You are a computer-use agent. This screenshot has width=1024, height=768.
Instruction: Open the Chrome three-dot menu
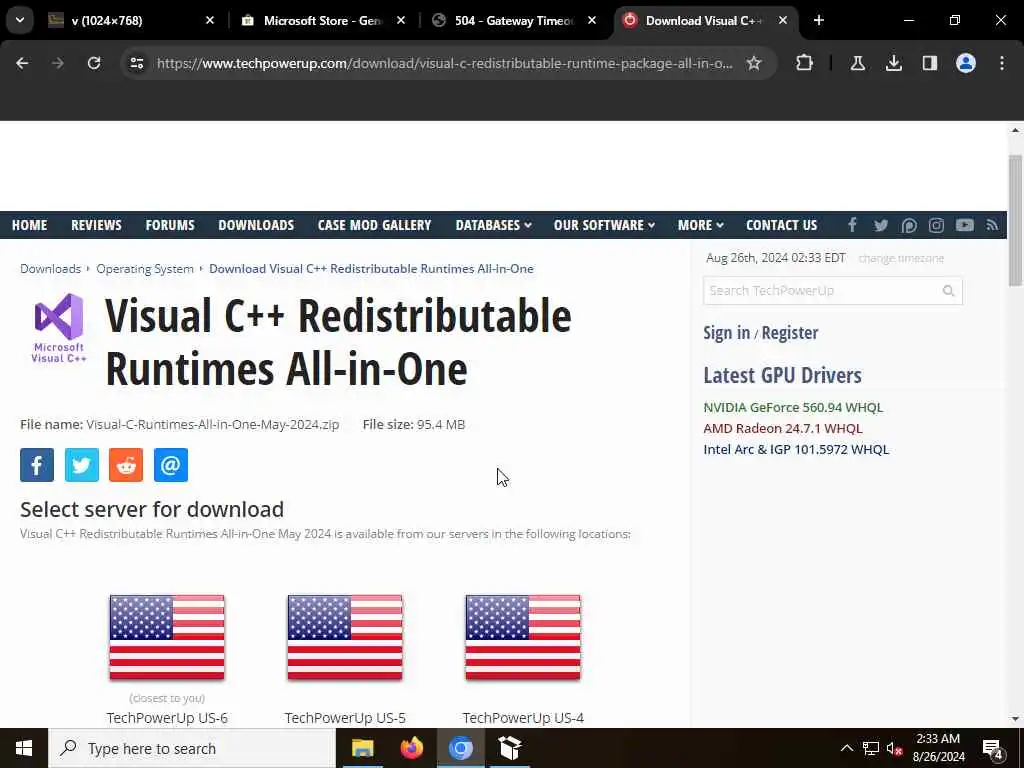[x=1002, y=63]
